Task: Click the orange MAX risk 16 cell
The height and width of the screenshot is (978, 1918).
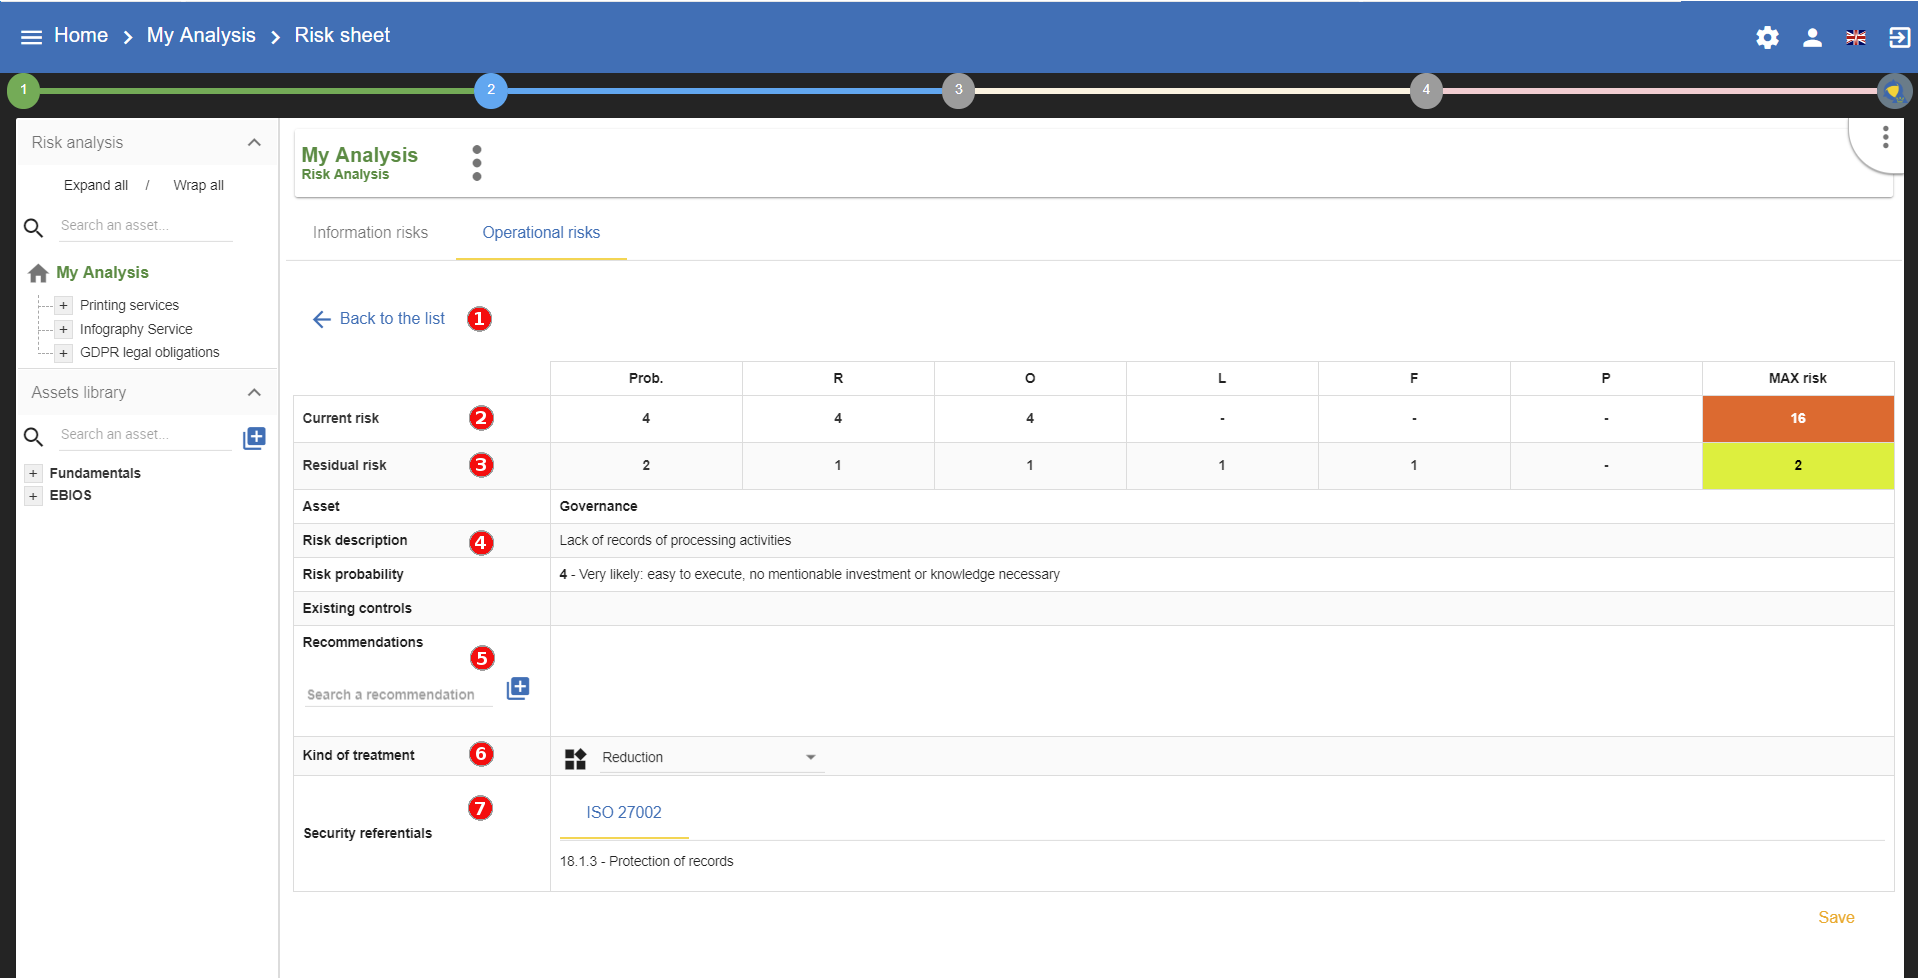Action: [1797, 419]
